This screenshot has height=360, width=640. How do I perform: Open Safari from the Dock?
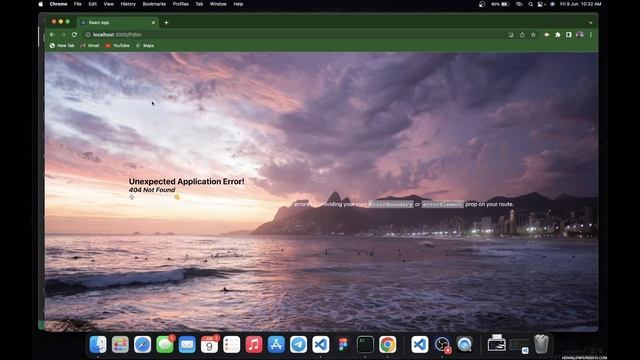pyautogui.click(x=142, y=344)
